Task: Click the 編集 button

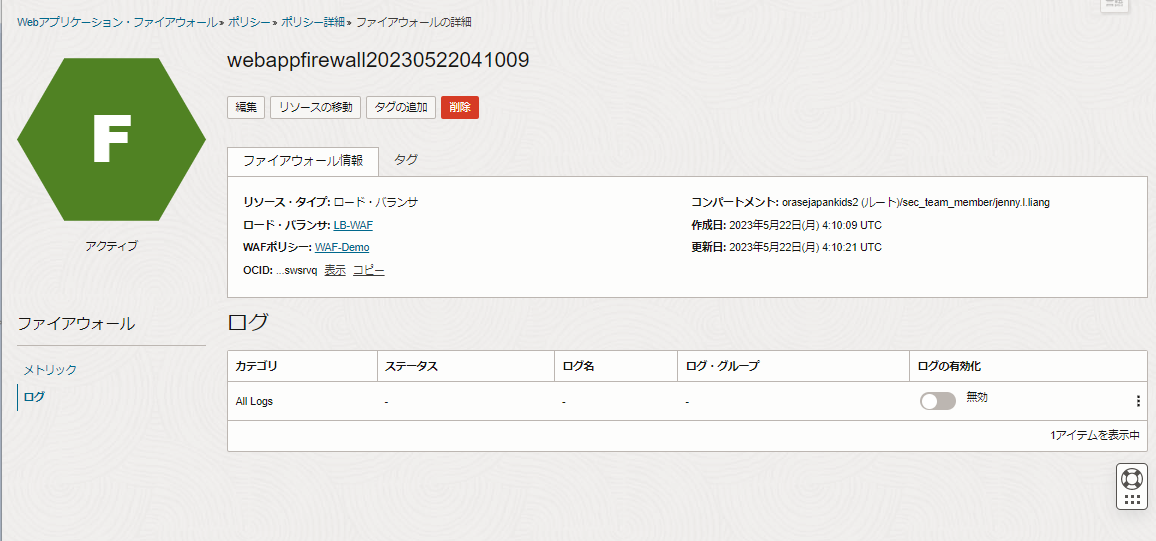Action: pos(246,107)
